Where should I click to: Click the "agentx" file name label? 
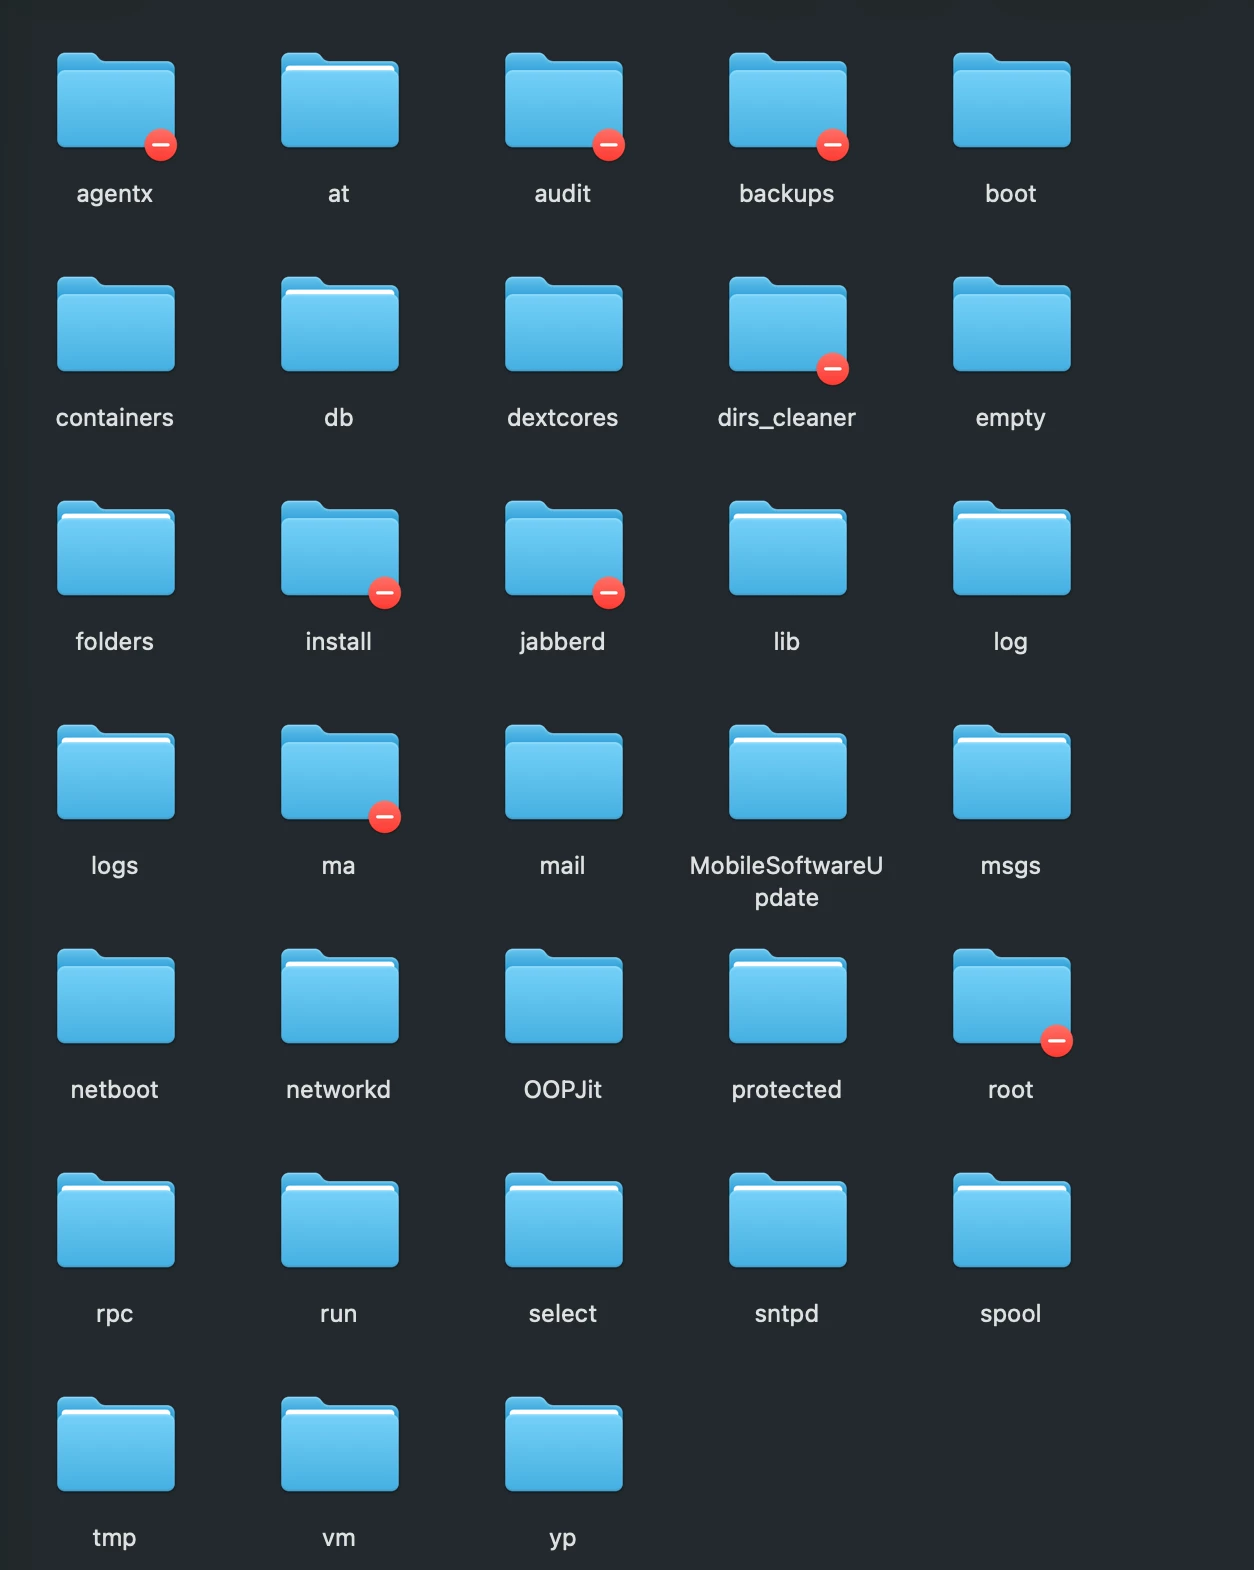tap(115, 194)
